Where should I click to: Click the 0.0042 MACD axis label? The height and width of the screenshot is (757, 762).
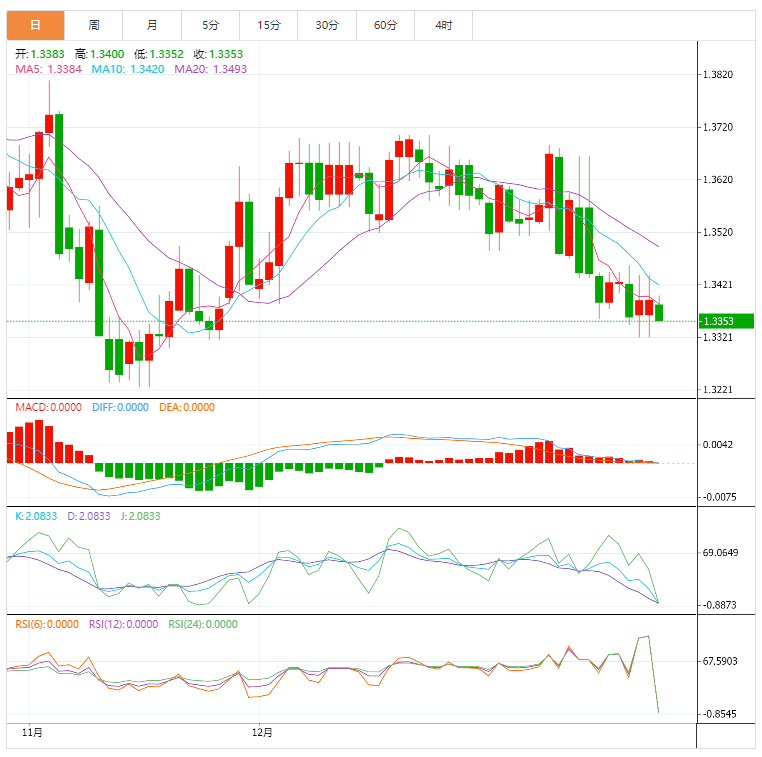click(x=718, y=445)
